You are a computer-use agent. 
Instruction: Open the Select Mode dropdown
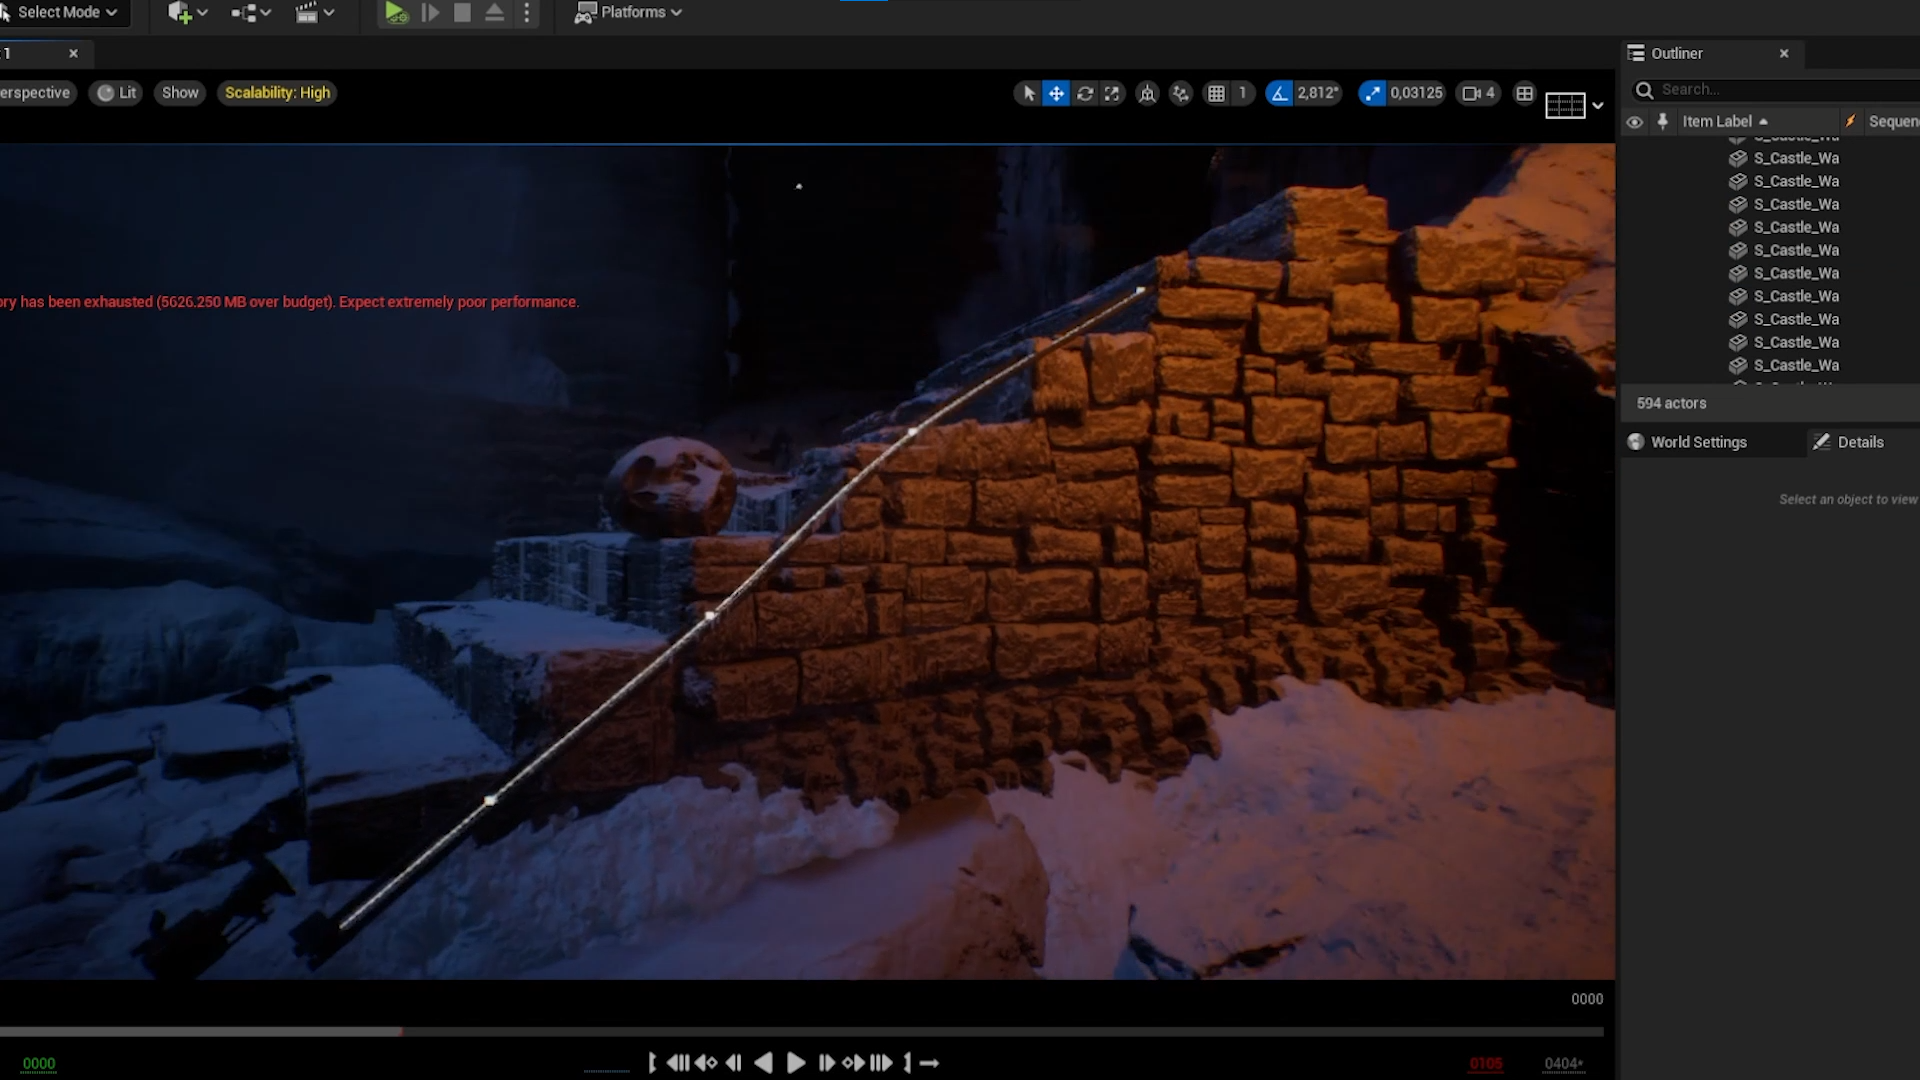pos(62,12)
